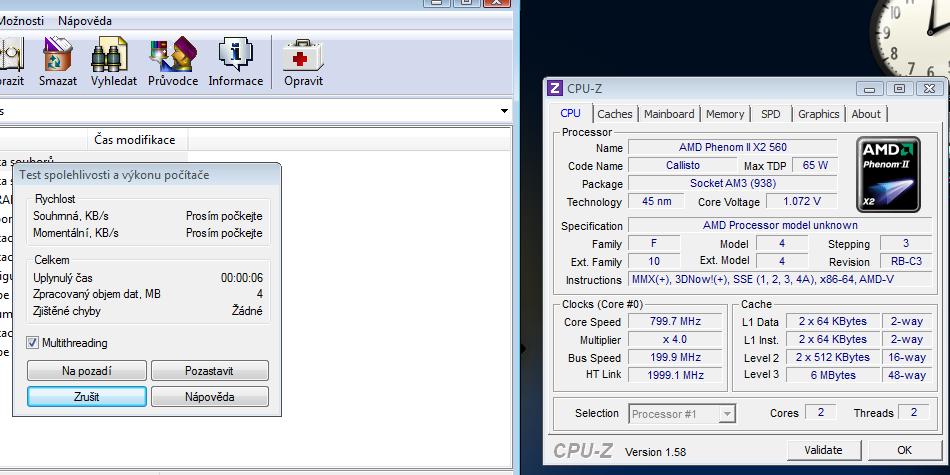Open the Nápověda menu in menu bar

coord(85,21)
